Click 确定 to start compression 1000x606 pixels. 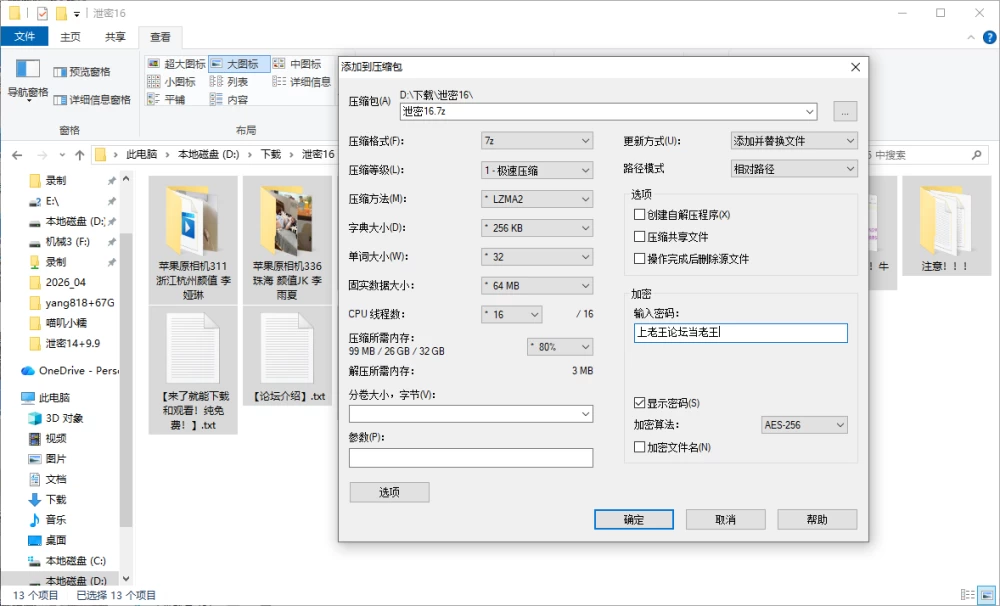coord(634,519)
